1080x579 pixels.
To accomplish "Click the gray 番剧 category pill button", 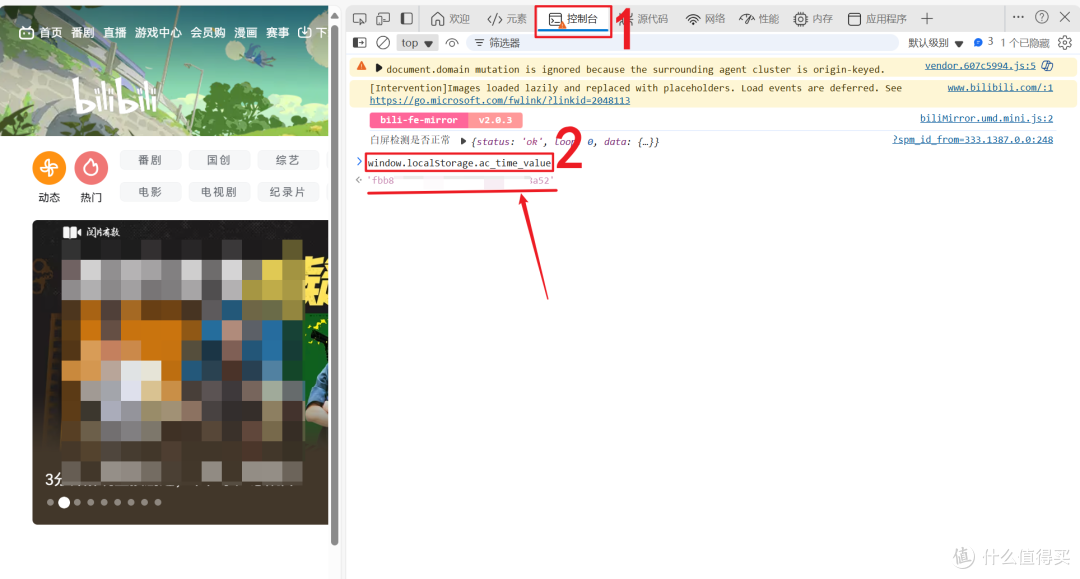I will 150,160.
